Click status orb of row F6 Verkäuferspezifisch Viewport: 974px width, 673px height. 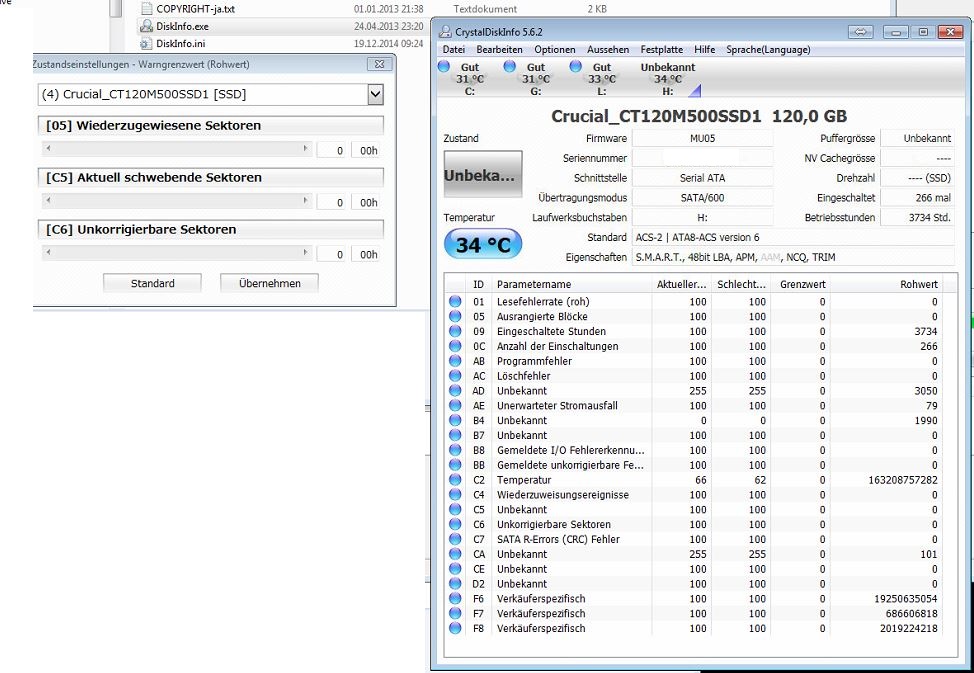[455, 598]
